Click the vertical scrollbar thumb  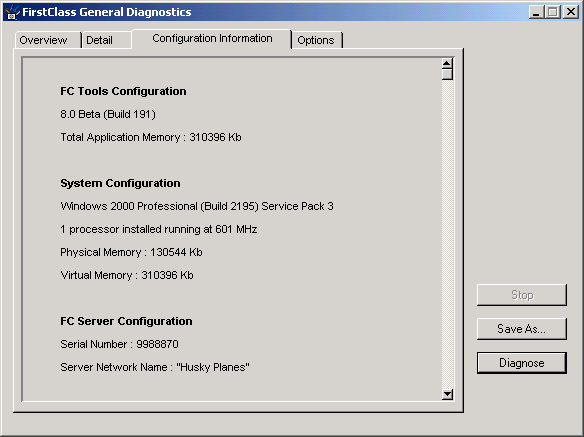447,75
